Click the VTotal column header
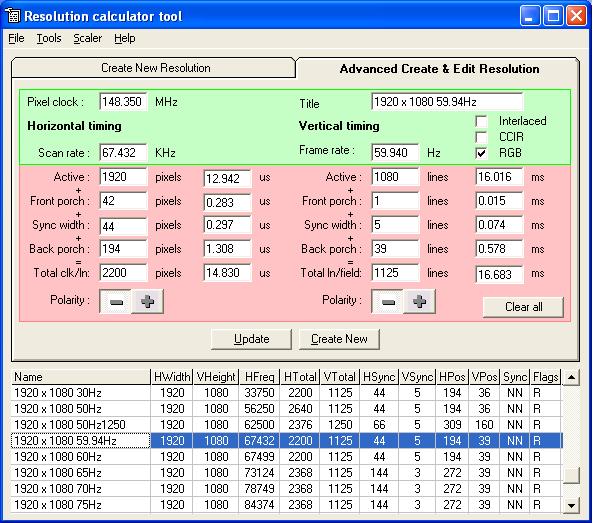 [x=340, y=377]
